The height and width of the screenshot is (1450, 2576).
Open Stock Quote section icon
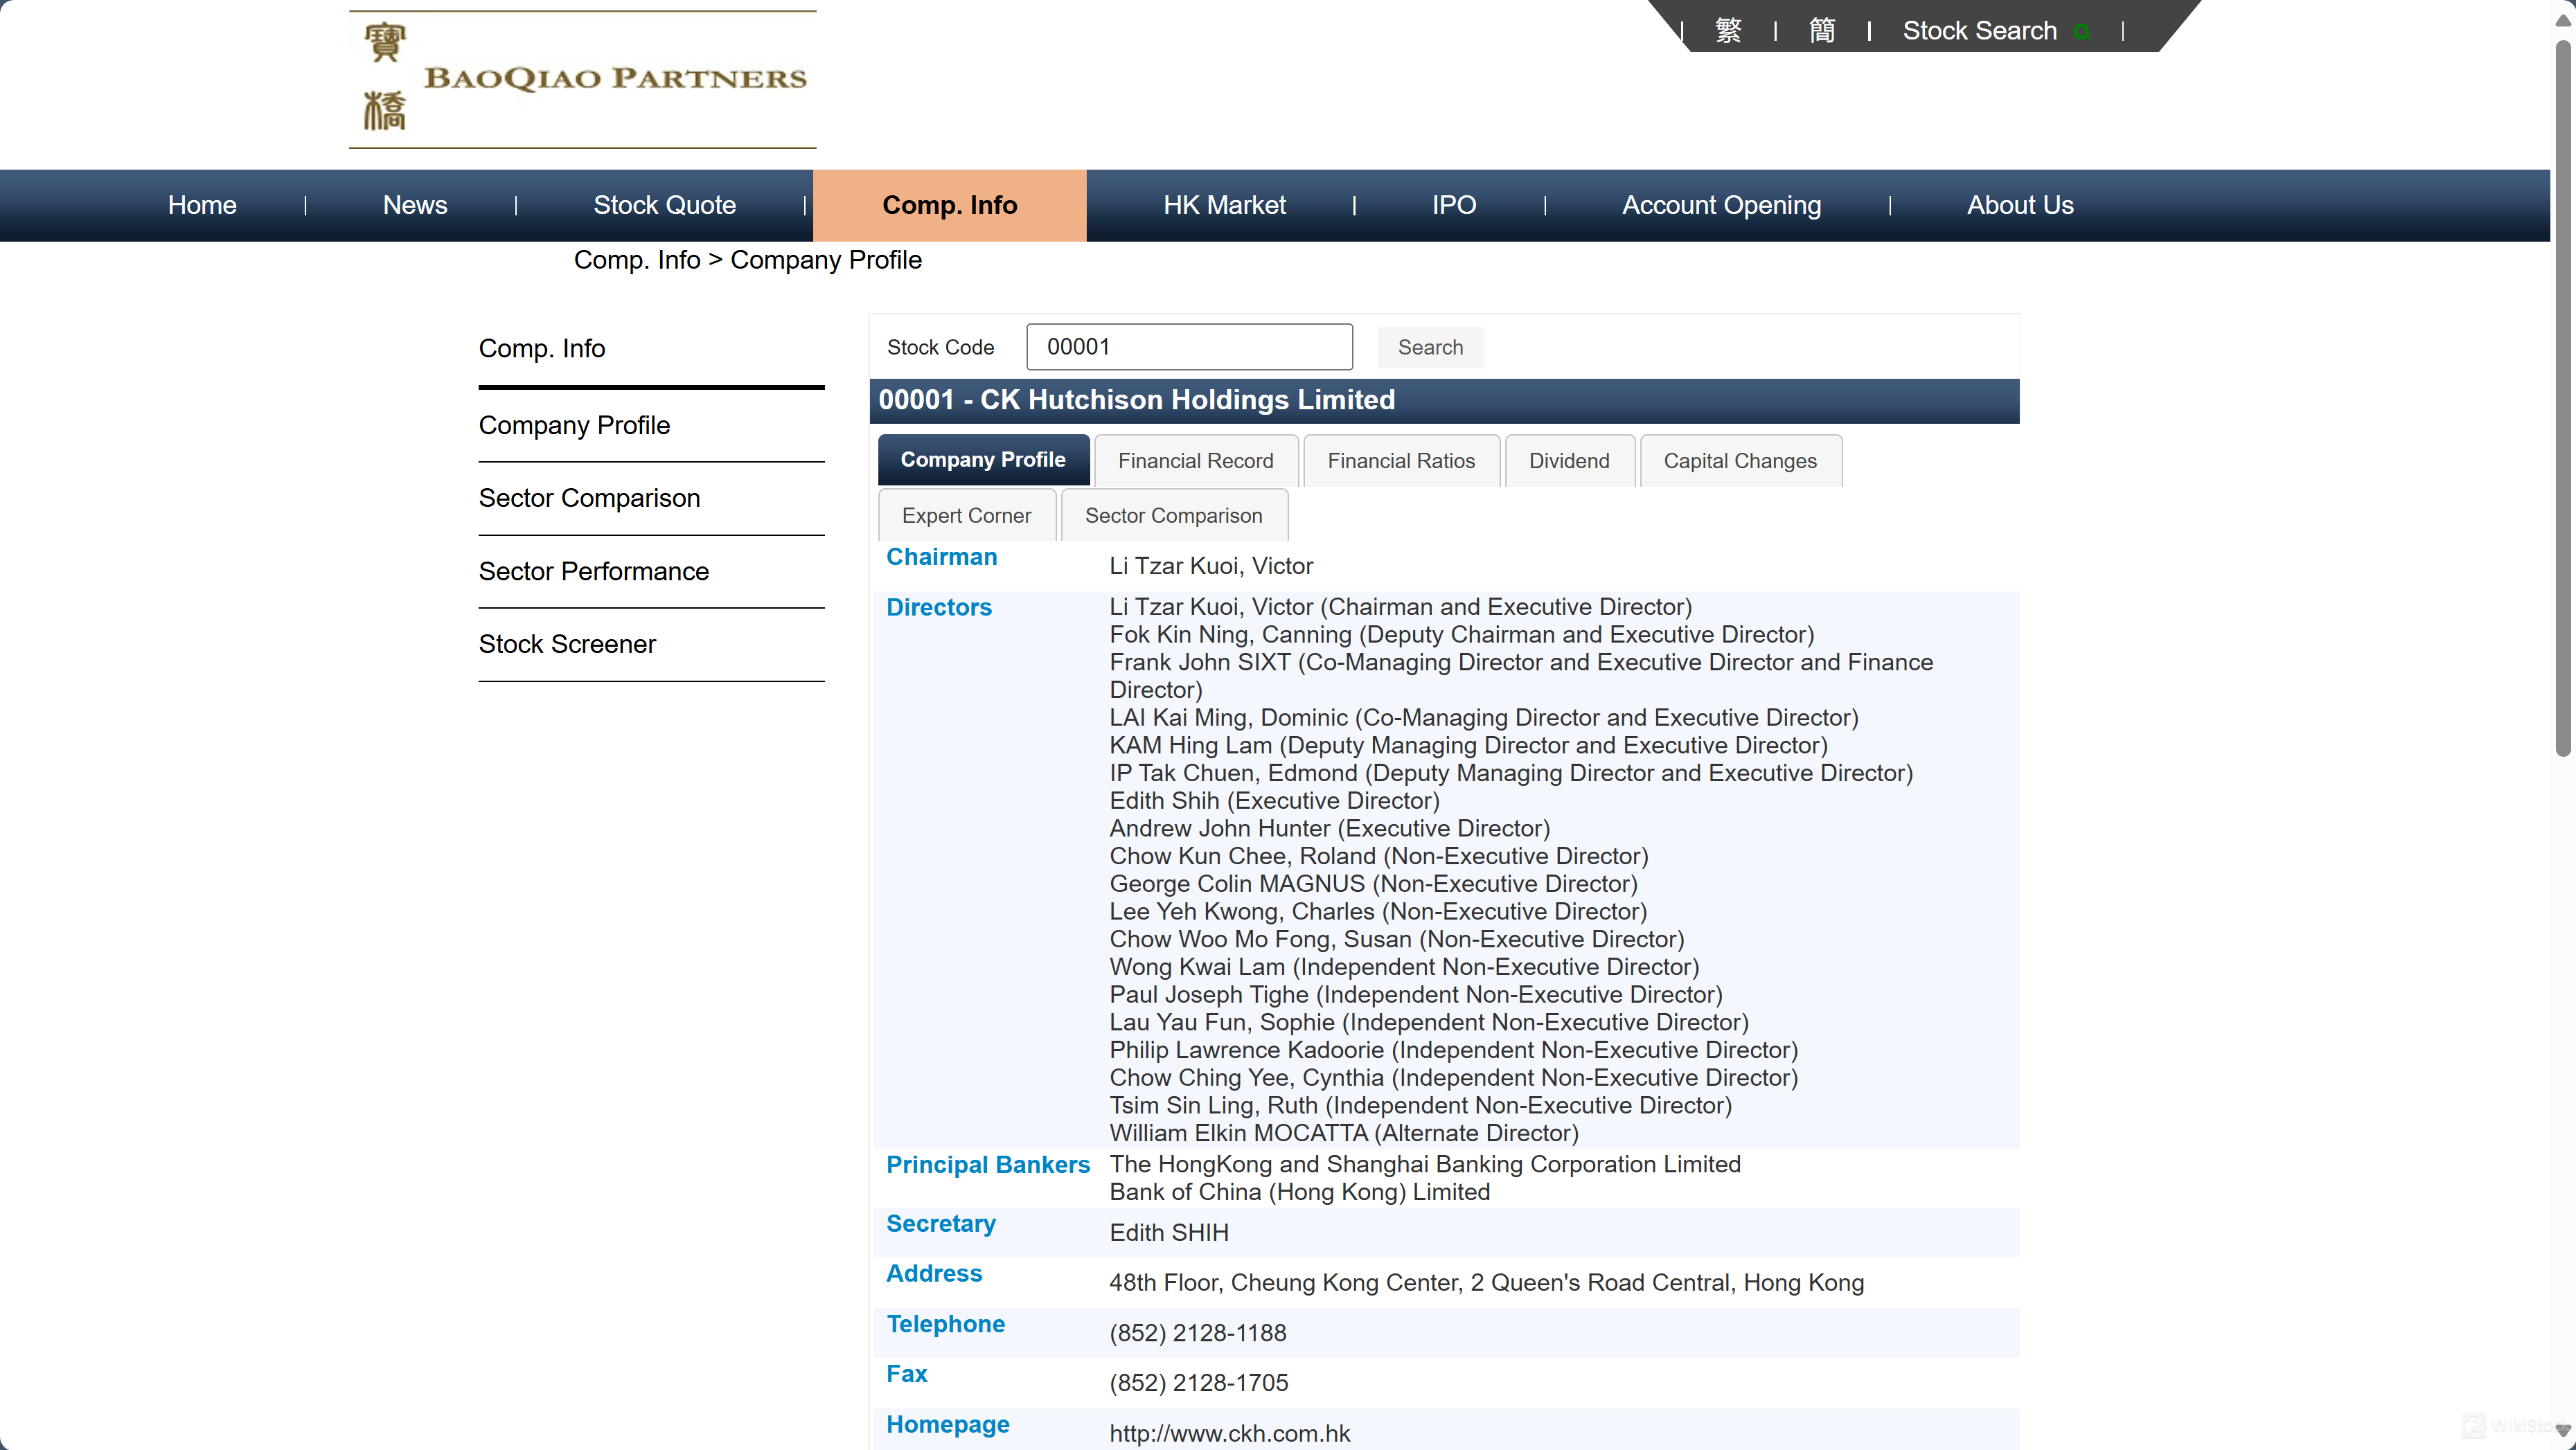click(665, 205)
